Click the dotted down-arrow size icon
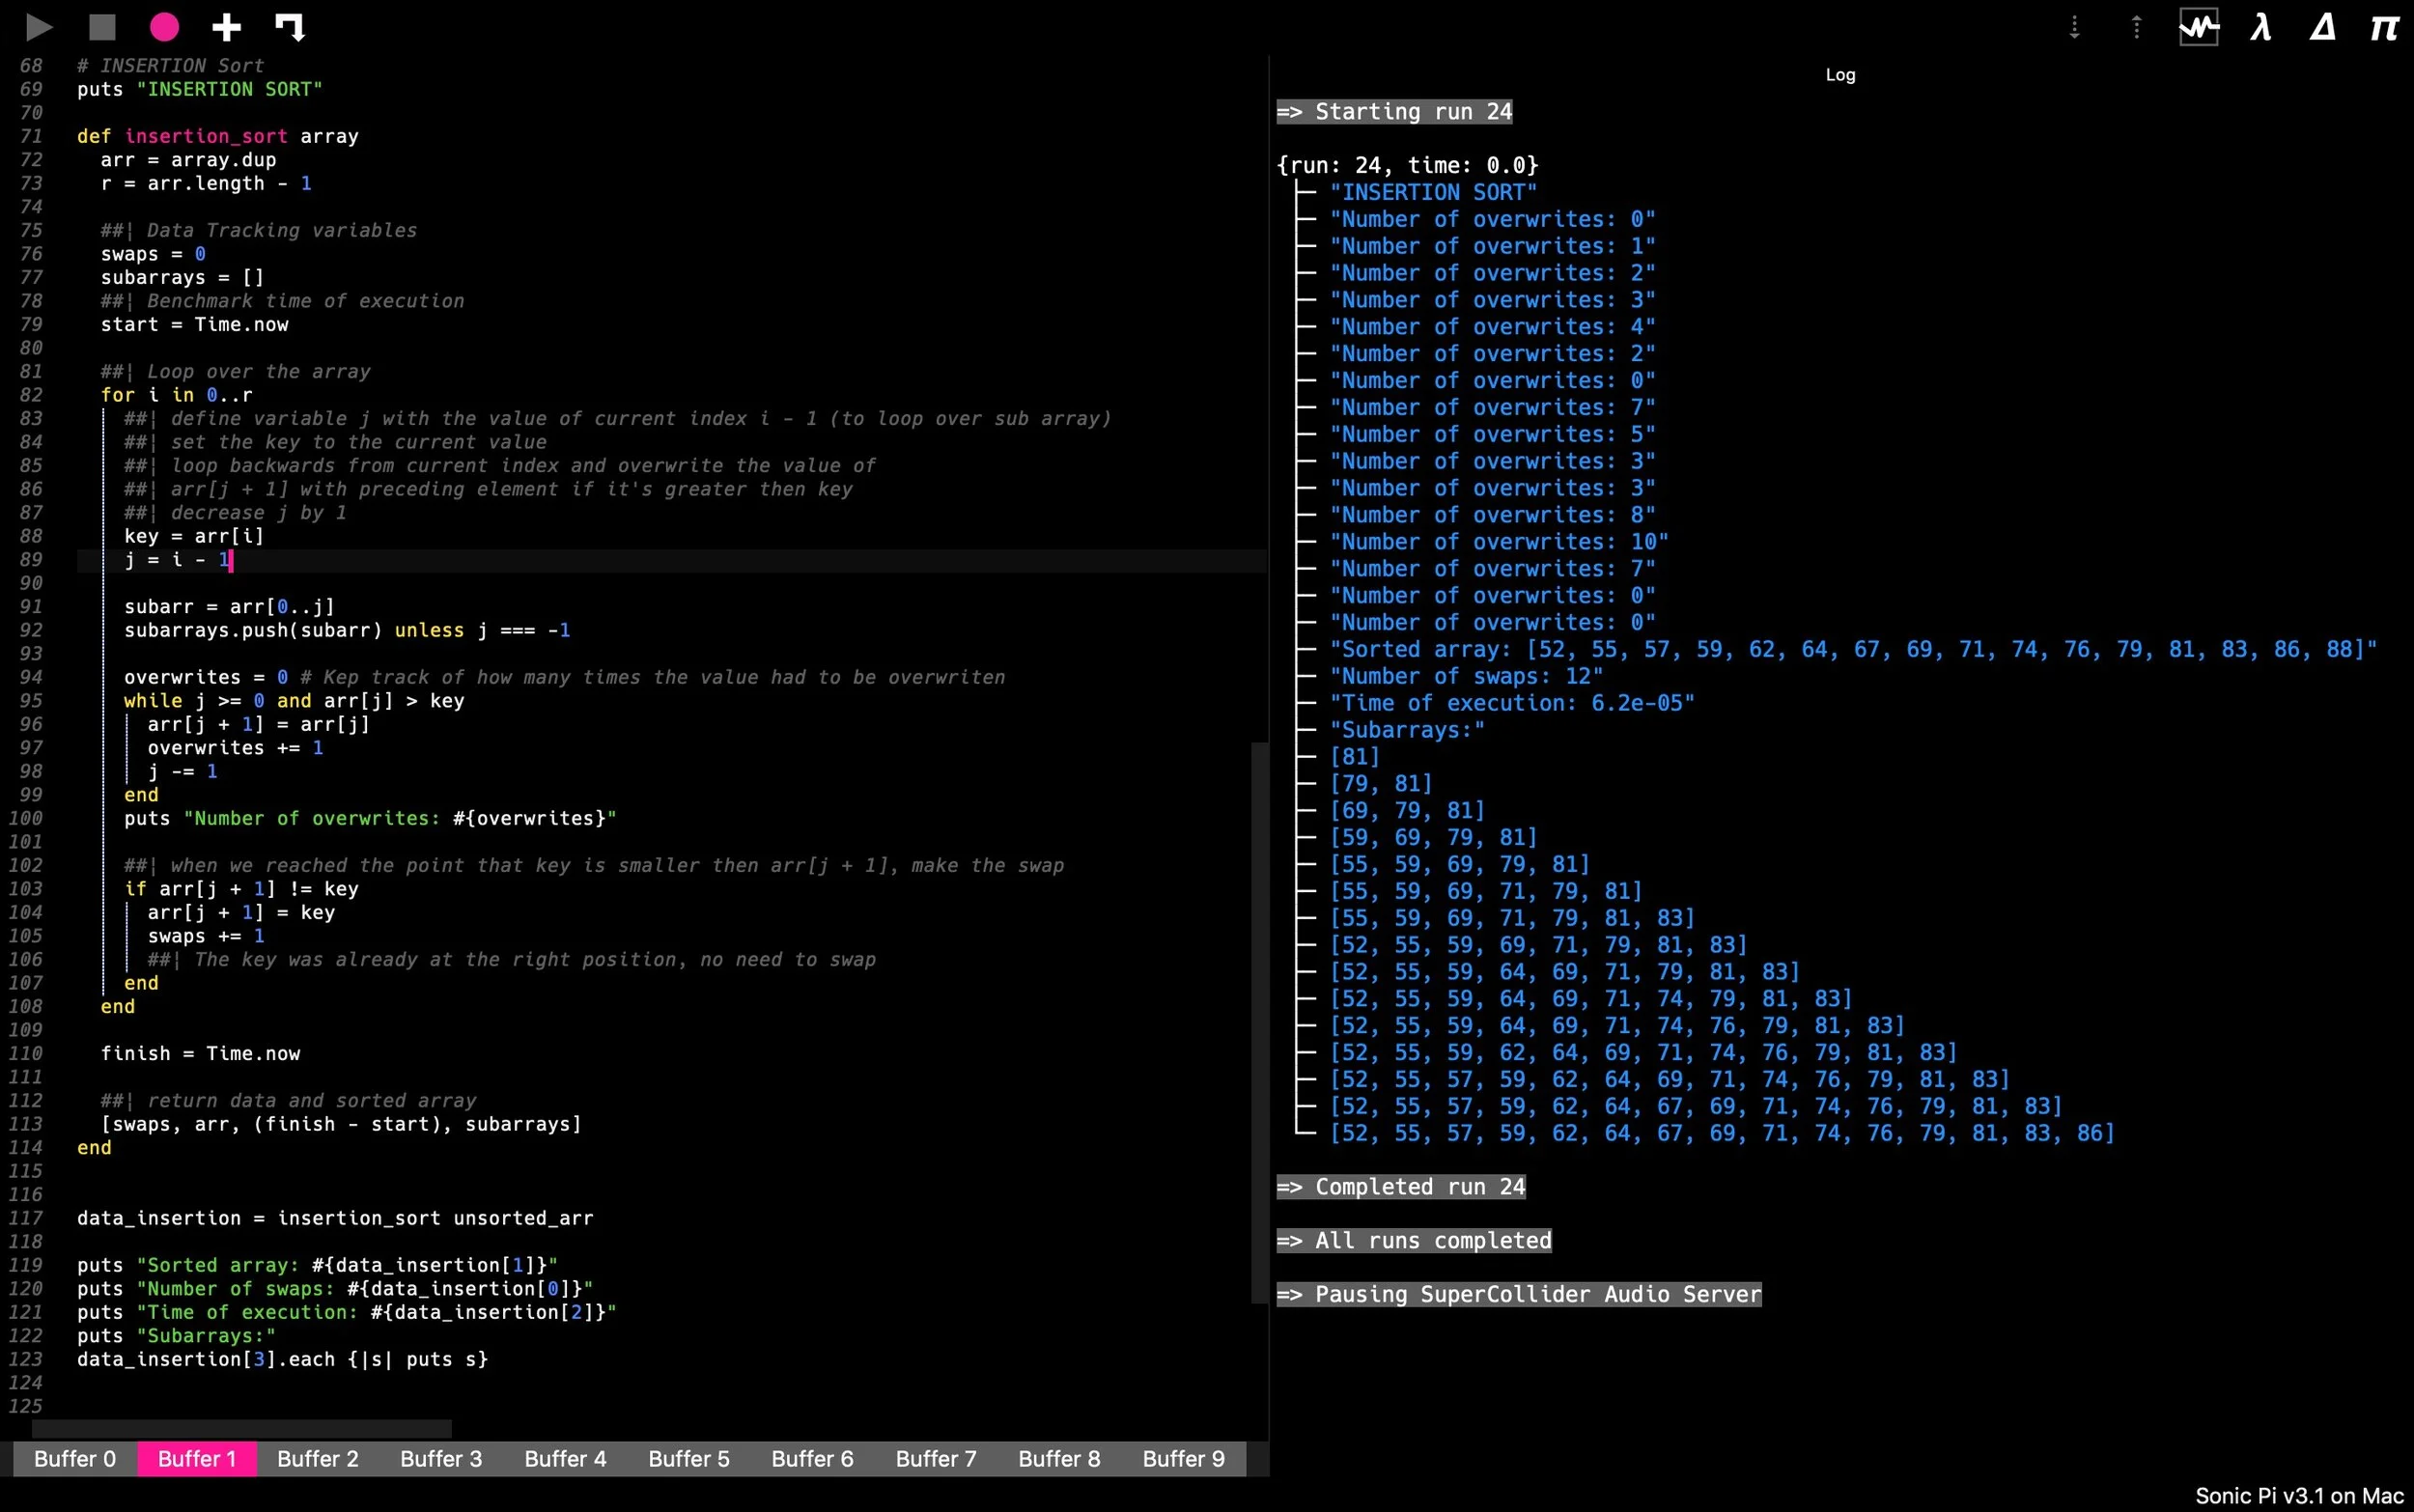Image resolution: width=2414 pixels, height=1512 pixels. click(x=2074, y=27)
